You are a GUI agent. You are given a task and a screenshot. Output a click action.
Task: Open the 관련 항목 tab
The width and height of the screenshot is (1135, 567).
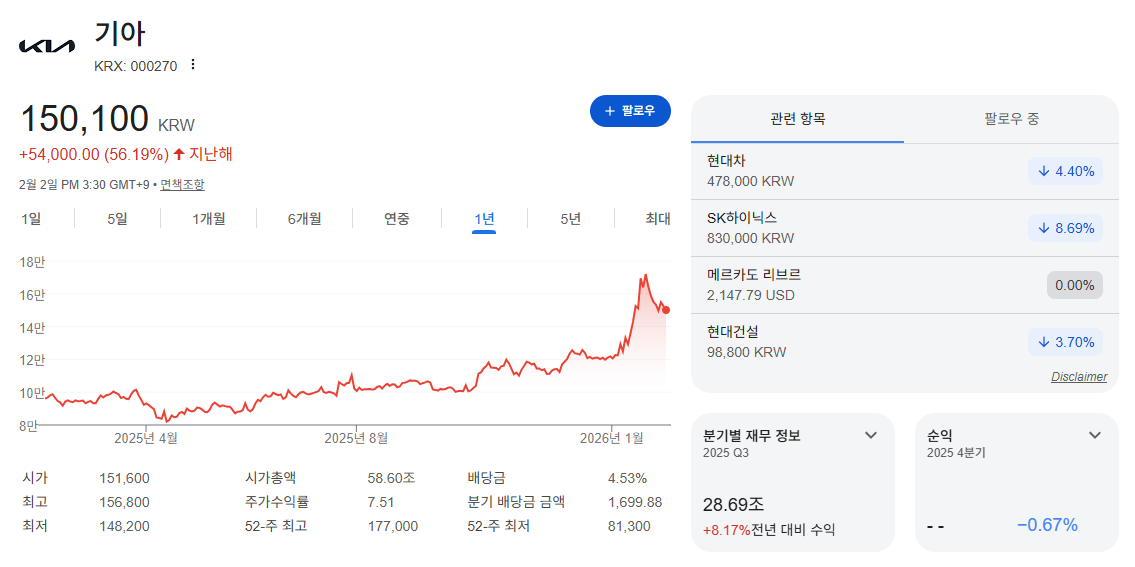pos(798,119)
